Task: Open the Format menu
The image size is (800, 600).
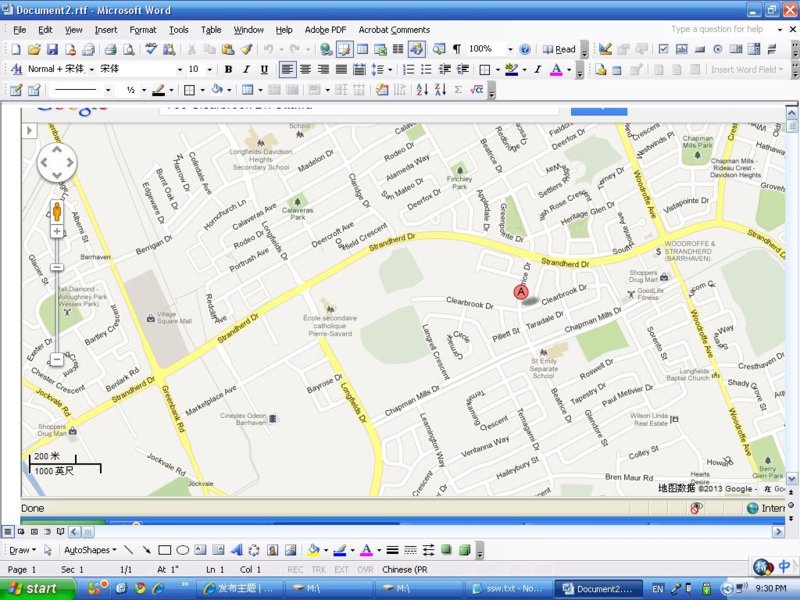Action: 143,30
